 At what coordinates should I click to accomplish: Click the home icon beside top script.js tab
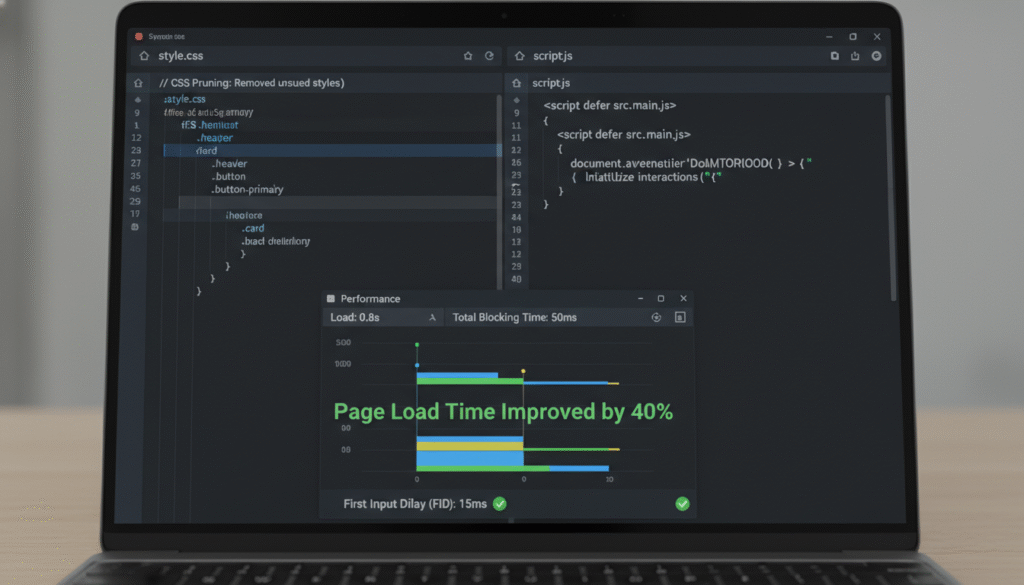(519, 57)
